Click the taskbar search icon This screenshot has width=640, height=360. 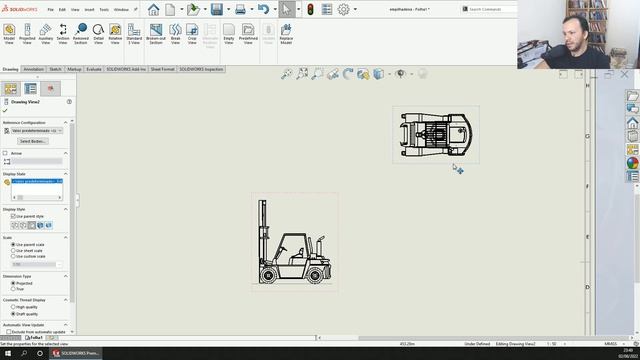[x=24, y=353]
